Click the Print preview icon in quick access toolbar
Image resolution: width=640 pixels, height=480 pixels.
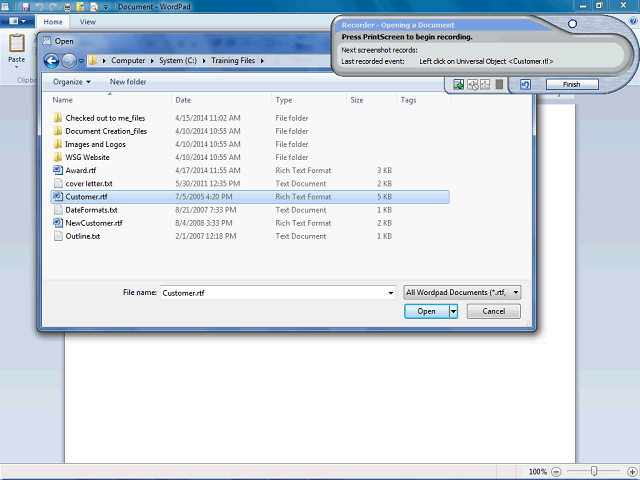pos(94,7)
